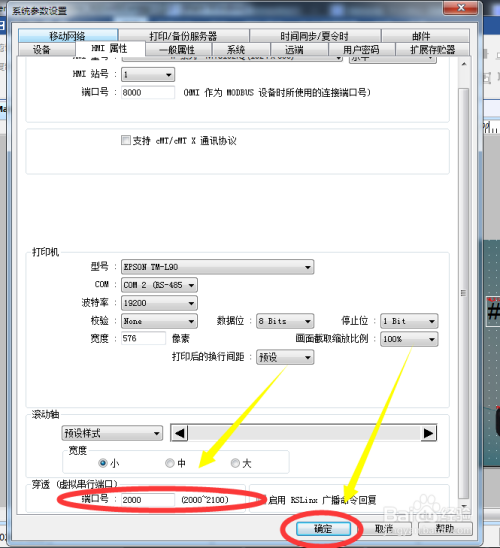Viewport: 500px width, 548px height.
Task: Open the 设备 tab
Action: point(46,49)
